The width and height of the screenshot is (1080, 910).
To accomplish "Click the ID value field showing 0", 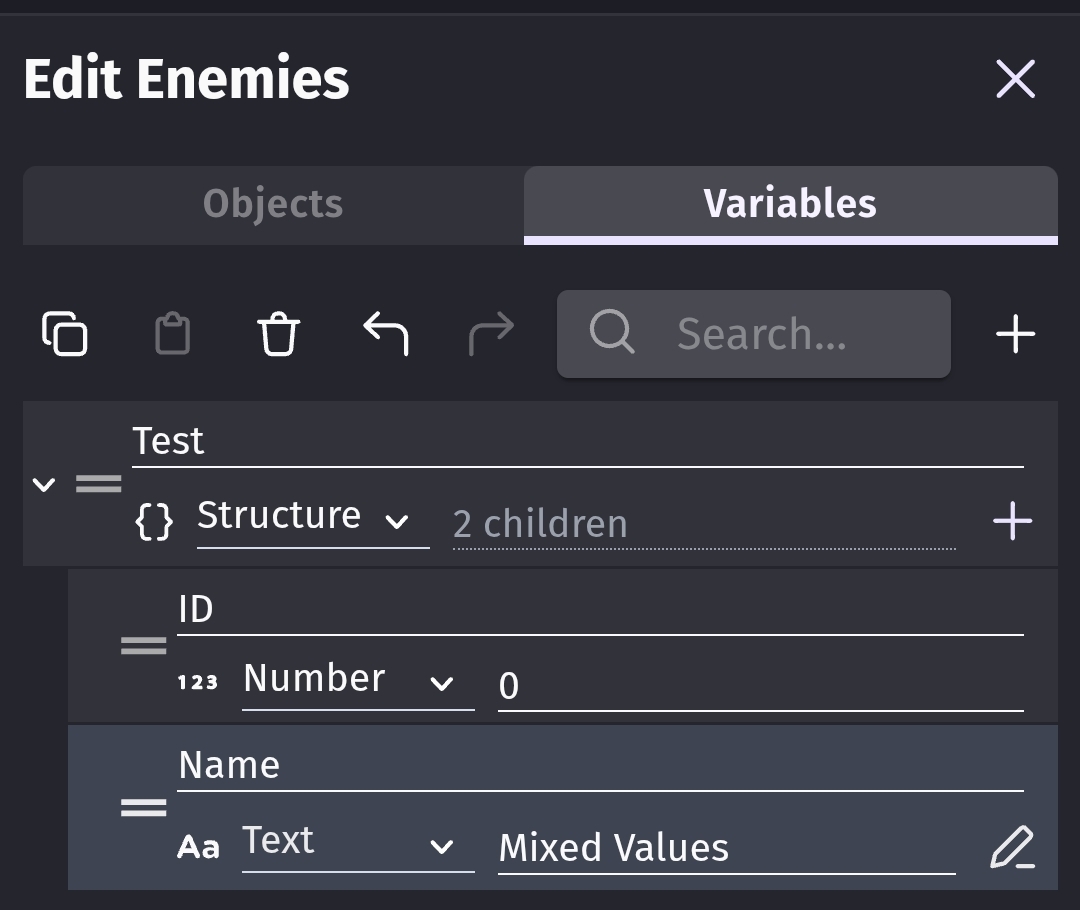I will click(x=760, y=685).
